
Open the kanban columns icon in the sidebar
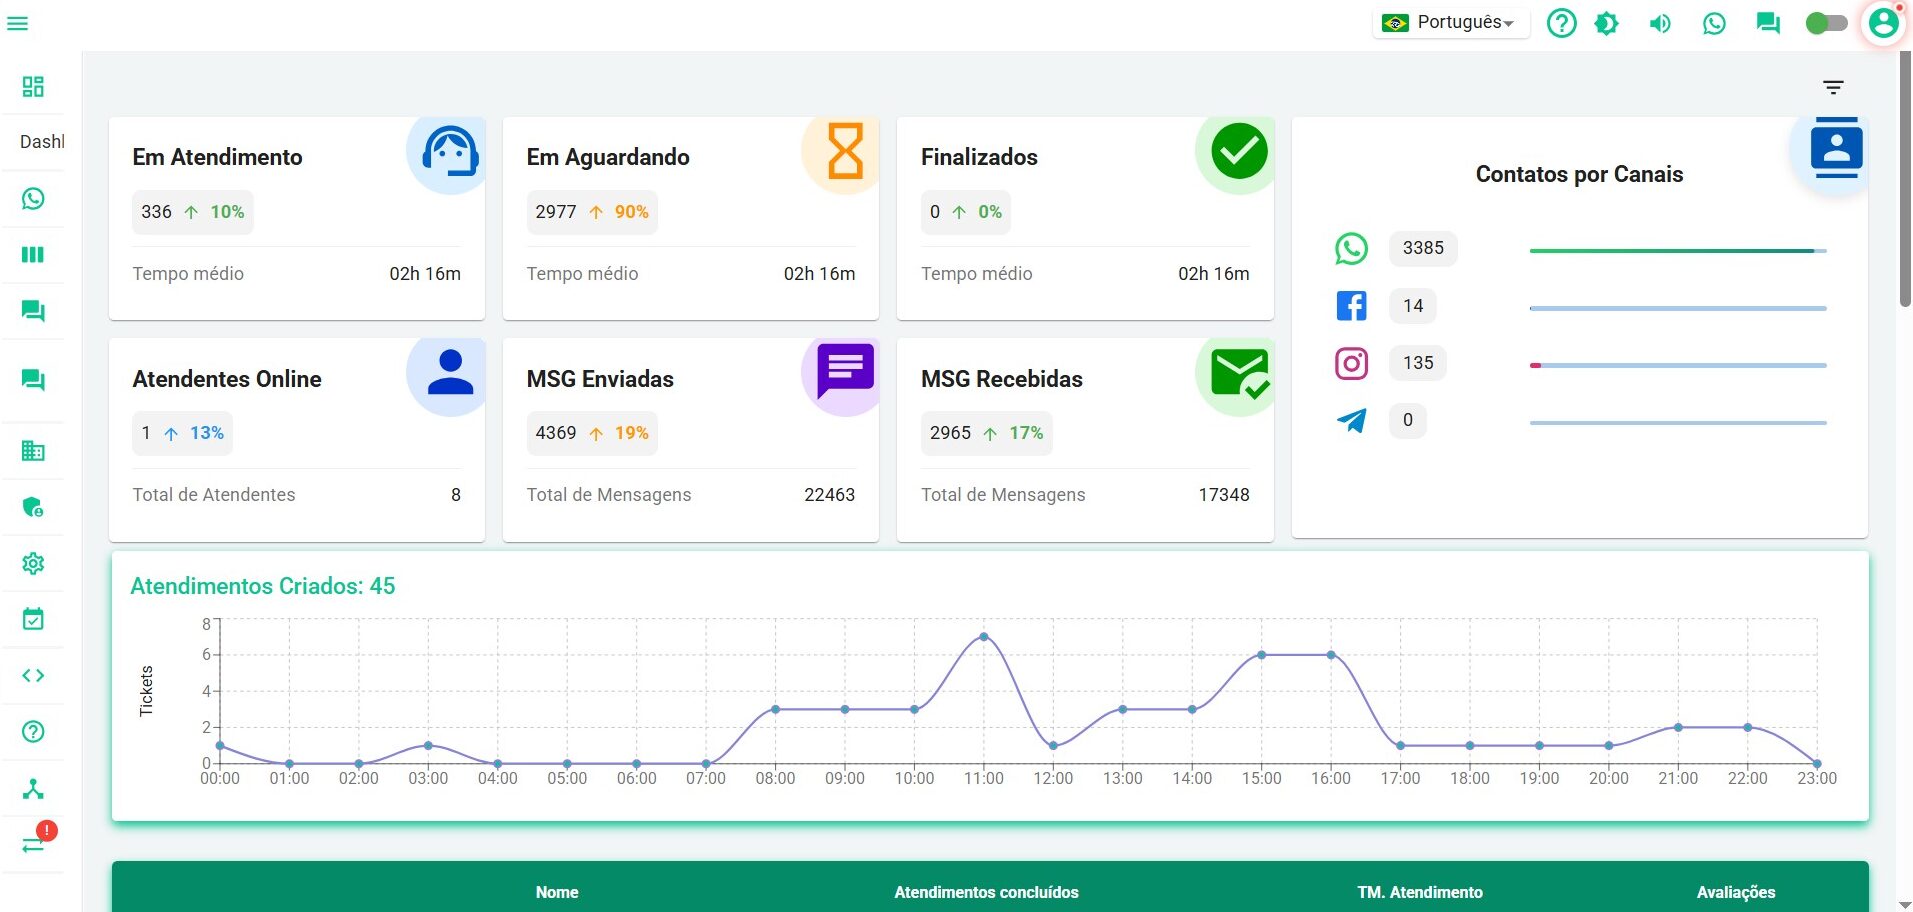click(33, 255)
